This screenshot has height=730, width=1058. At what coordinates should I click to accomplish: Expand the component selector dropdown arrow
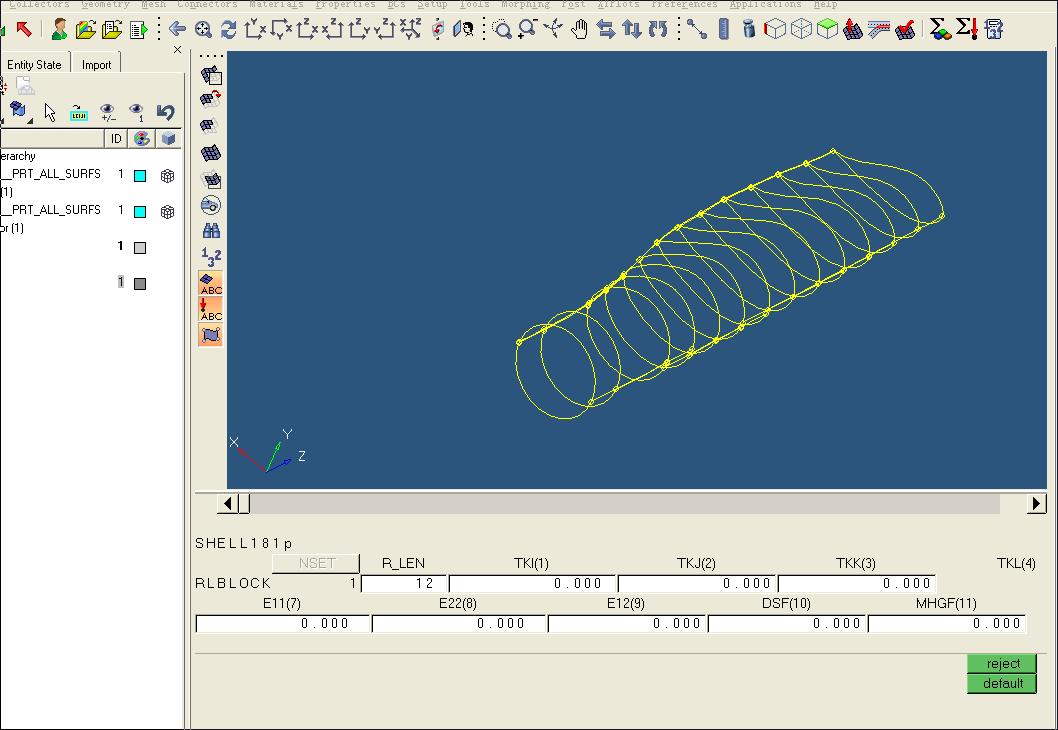30,121
